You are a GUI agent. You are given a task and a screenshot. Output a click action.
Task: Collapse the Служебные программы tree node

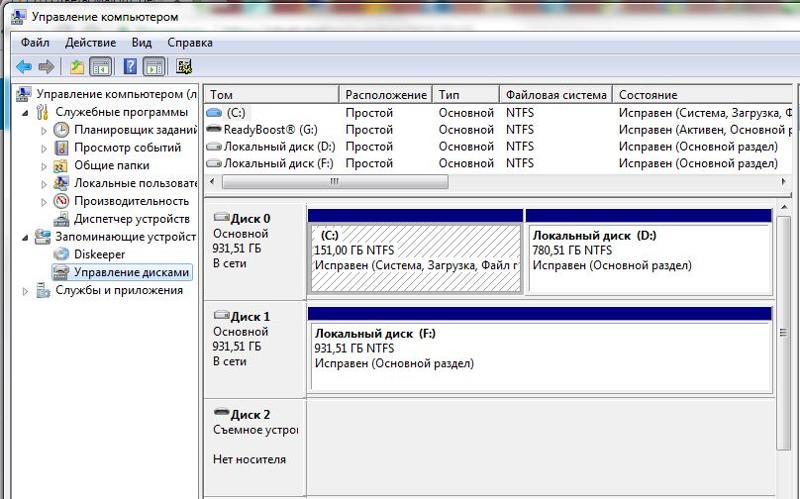(25, 113)
